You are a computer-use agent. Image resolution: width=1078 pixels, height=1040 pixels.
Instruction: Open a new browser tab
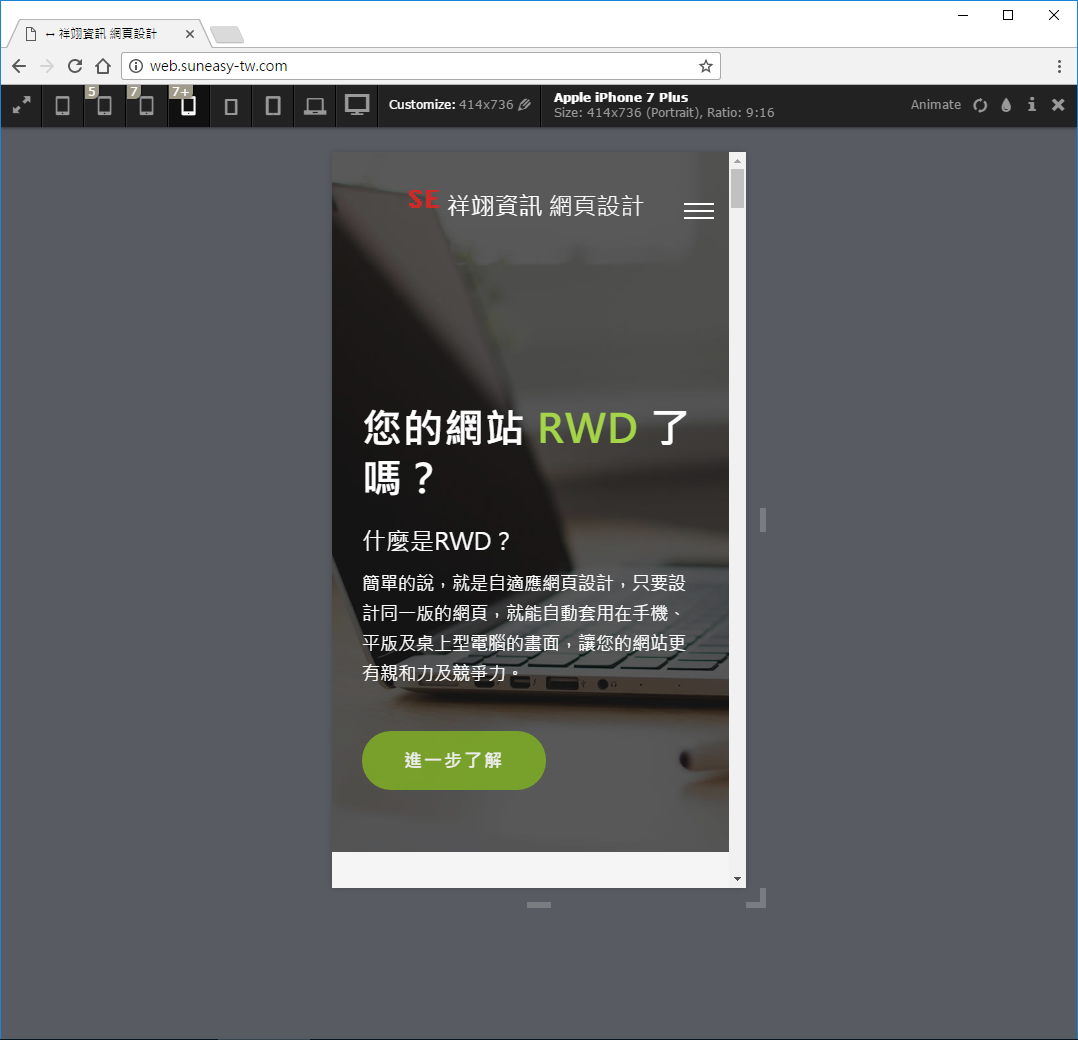click(226, 34)
